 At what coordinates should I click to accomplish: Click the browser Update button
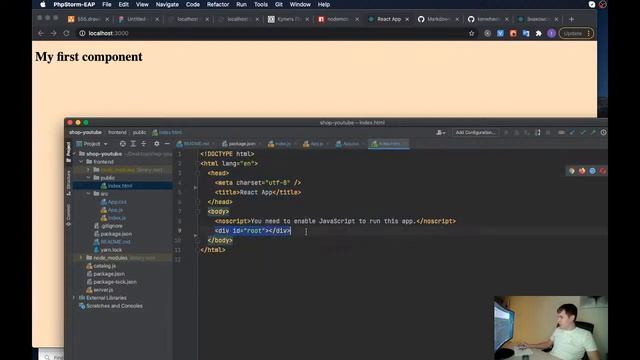click(x=576, y=33)
